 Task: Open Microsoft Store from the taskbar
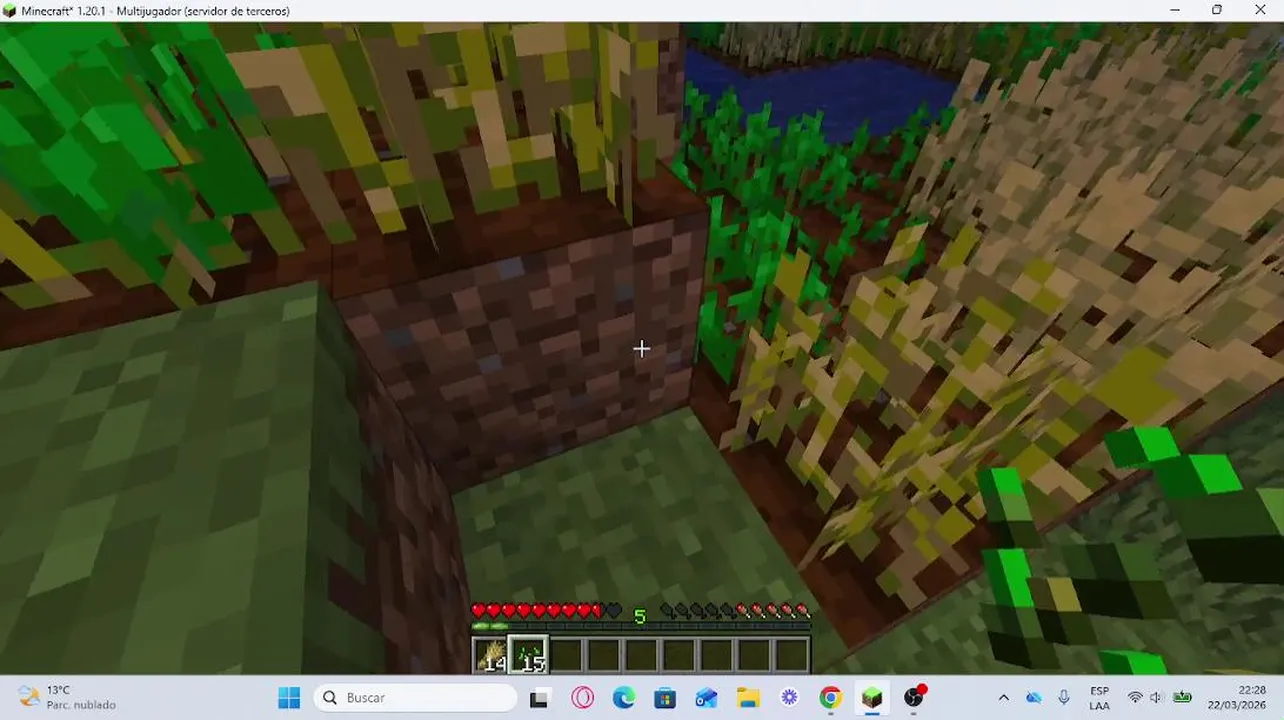click(665, 697)
